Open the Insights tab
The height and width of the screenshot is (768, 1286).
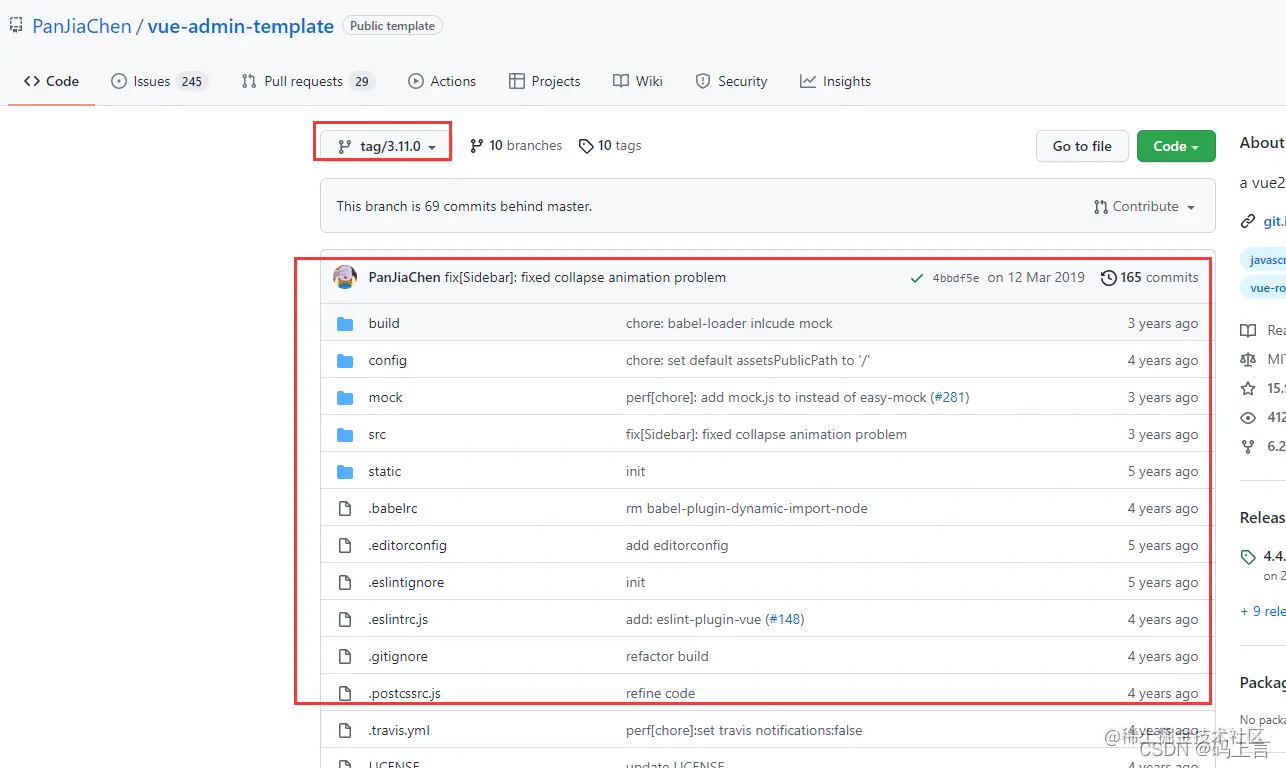[x=835, y=81]
